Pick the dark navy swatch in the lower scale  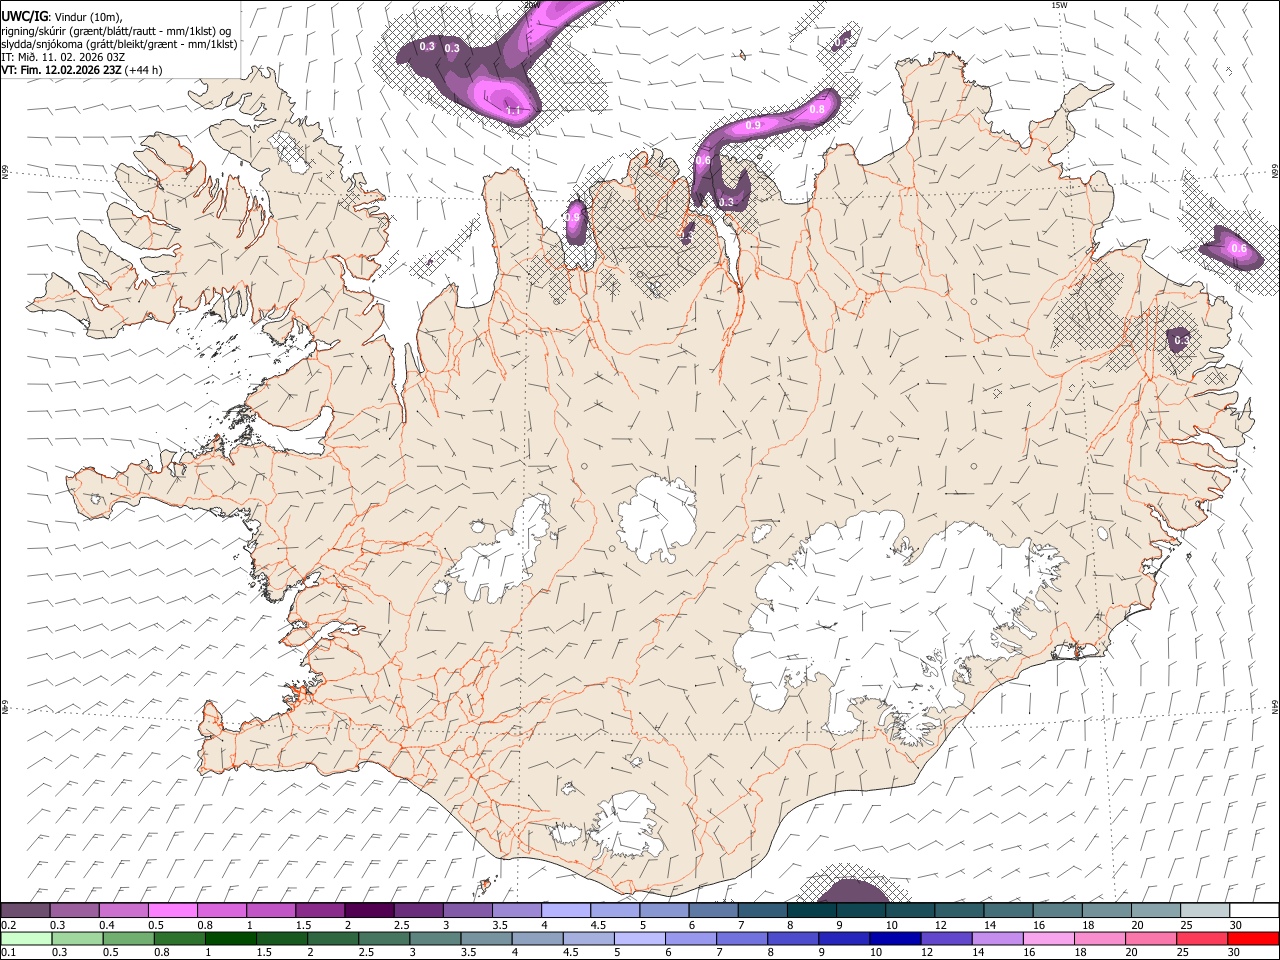pyautogui.click(x=893, y=938)
